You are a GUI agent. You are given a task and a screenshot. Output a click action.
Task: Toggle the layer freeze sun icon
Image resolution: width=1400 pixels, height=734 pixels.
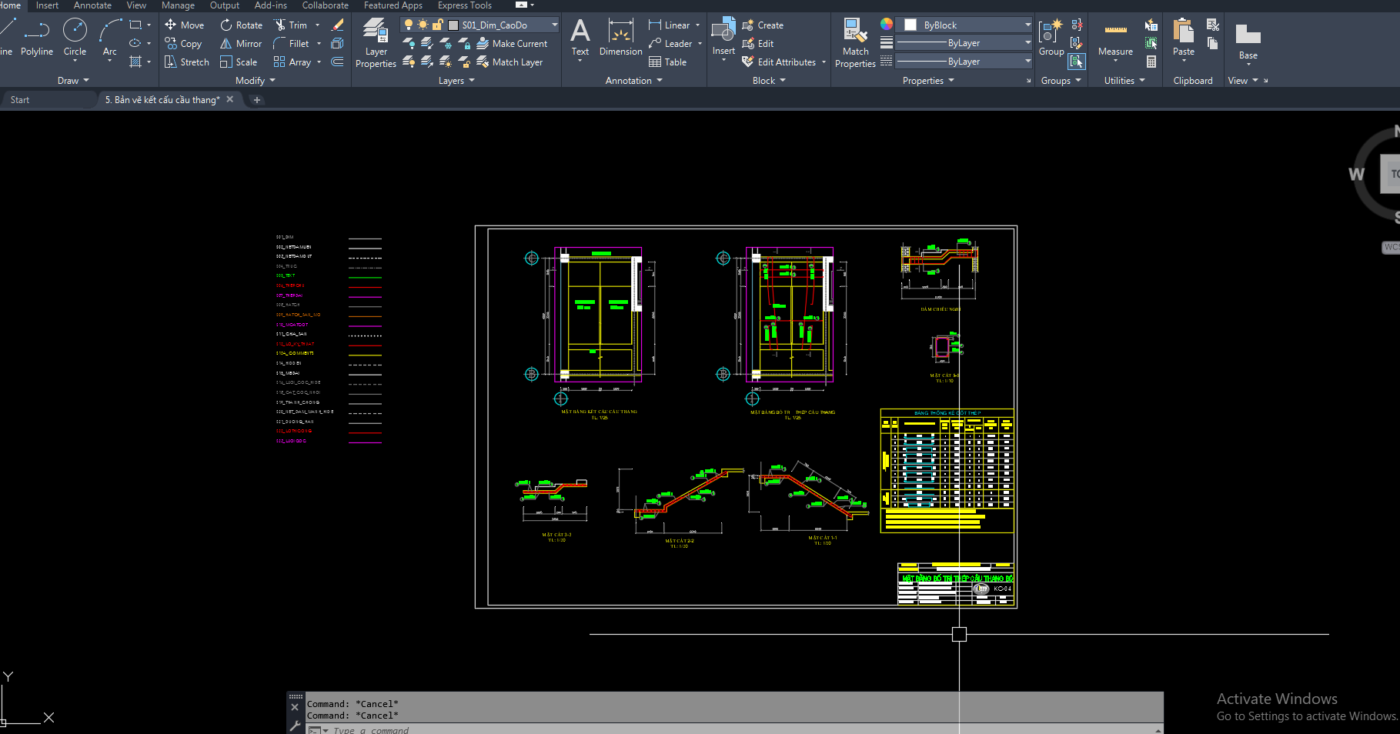(x=423, y=25)
